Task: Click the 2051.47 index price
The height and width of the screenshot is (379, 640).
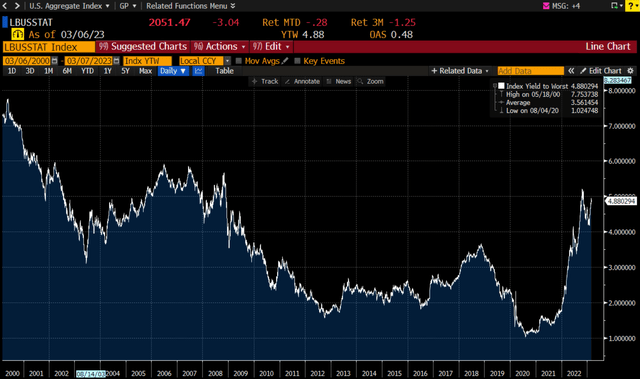Action: click(x=169, y=22)
